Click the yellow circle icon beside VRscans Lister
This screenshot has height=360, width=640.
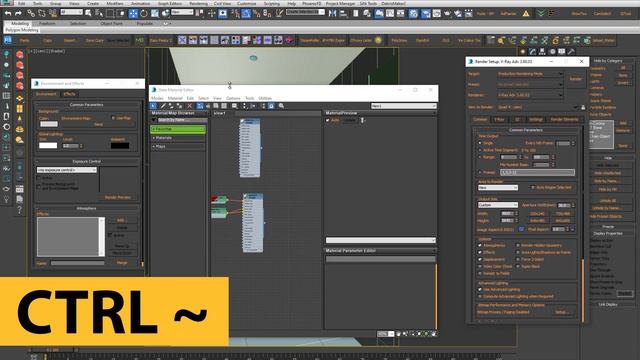(x=378, y=40)
